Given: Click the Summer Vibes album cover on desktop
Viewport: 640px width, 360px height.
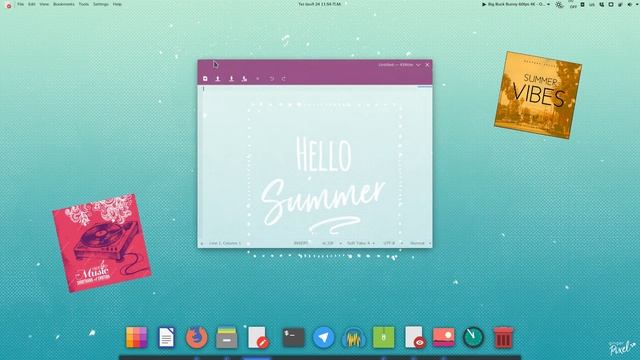Looking at the screenshot, I should point(538,95).
